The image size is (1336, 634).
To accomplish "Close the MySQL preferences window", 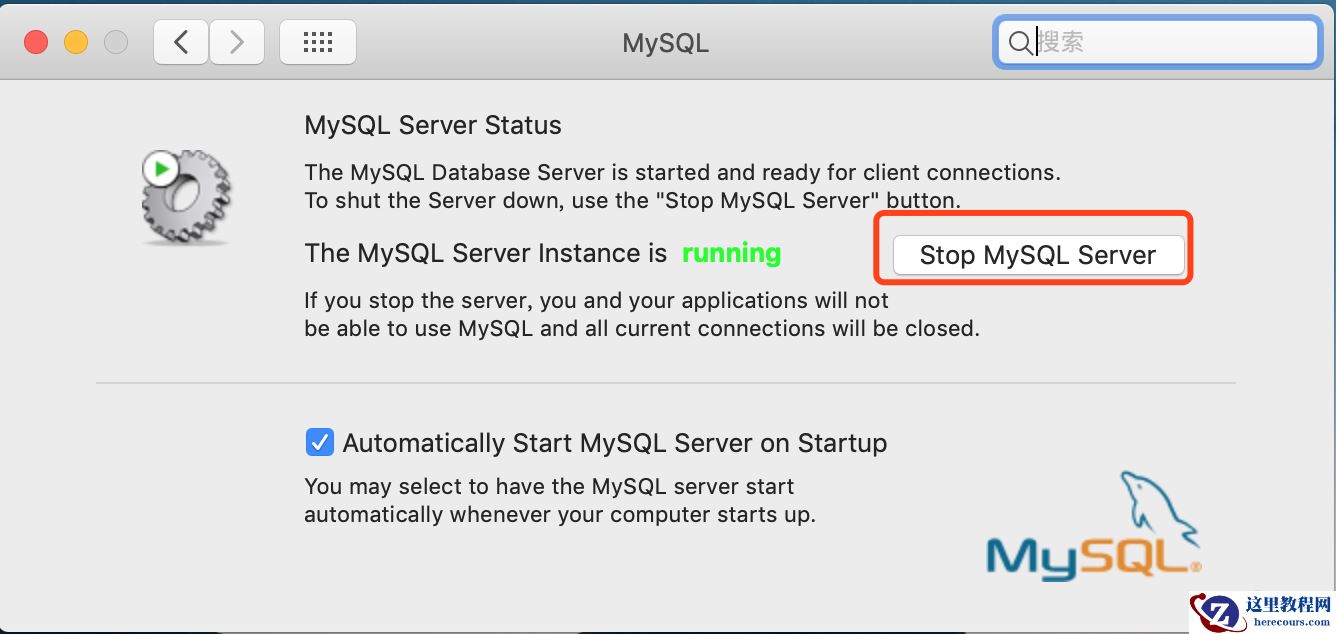I will (x=36, y=42).
